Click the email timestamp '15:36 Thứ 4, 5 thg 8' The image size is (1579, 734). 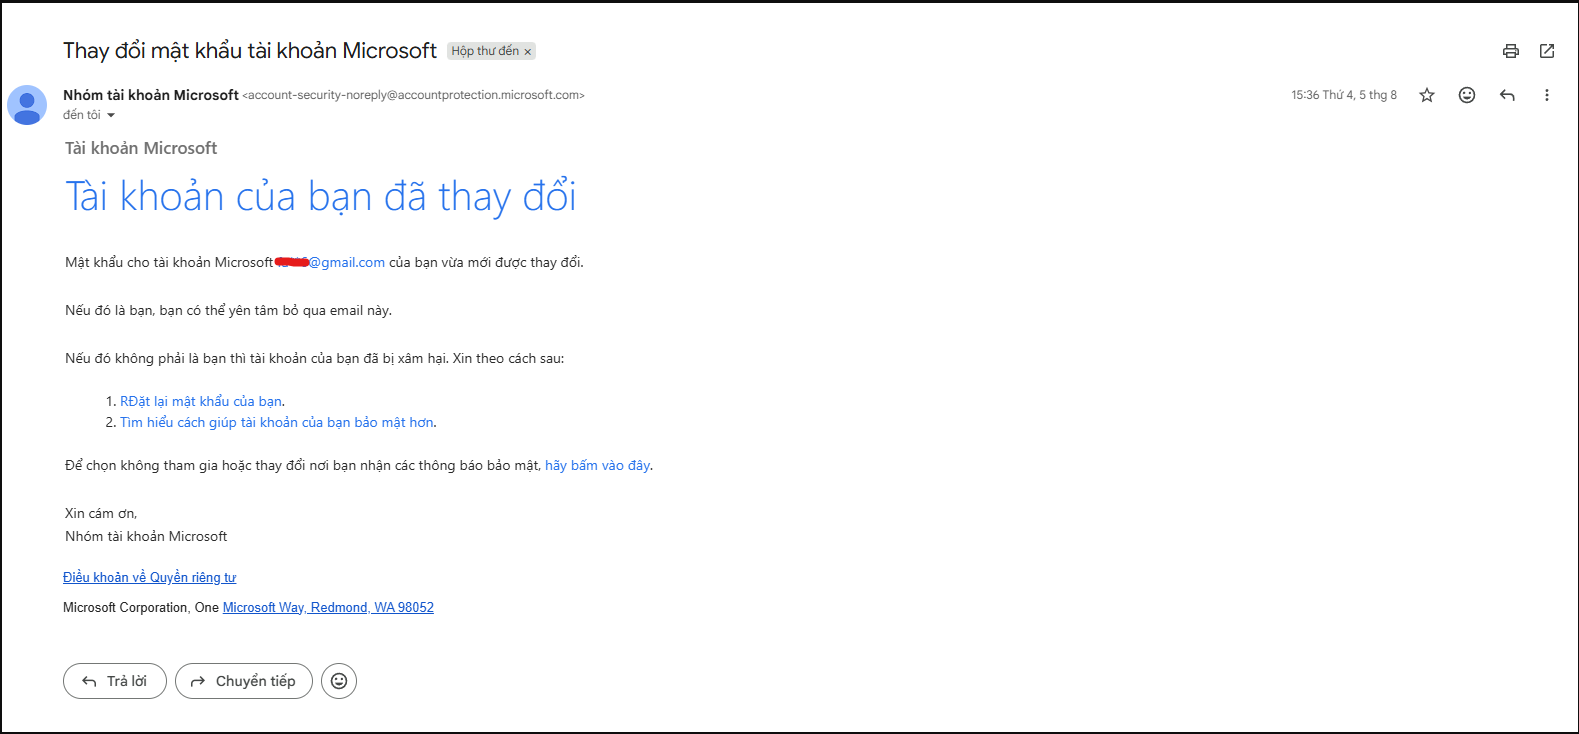pos(1344,95)
